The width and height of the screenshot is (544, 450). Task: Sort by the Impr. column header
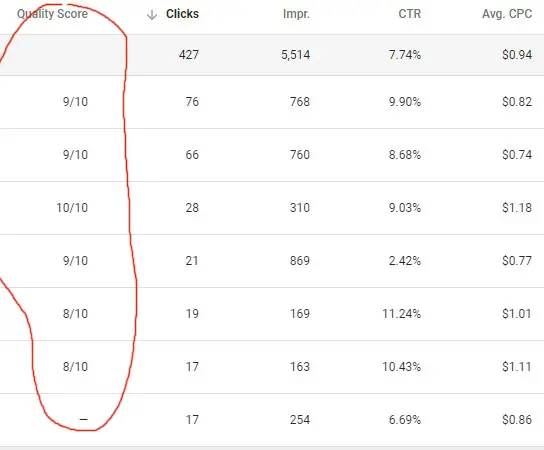296,14
